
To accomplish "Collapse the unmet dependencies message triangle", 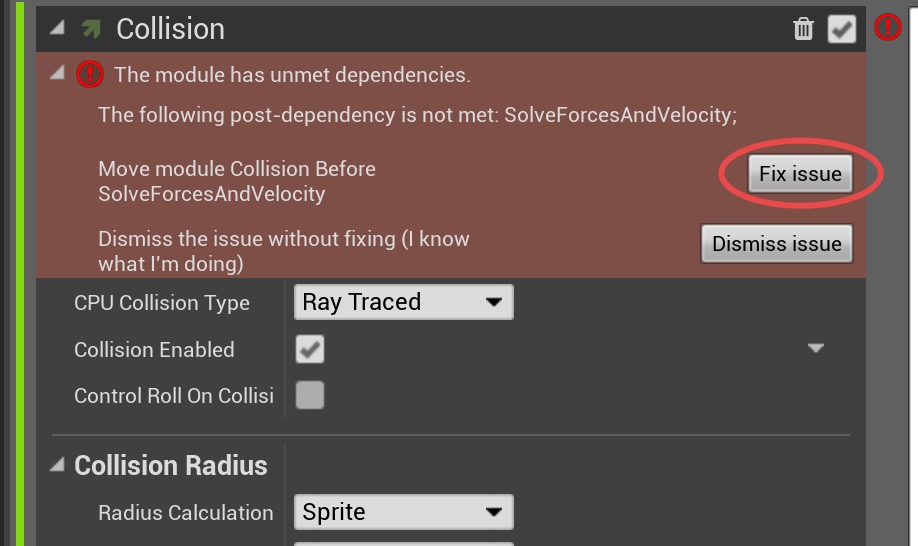I will point(57,73).
